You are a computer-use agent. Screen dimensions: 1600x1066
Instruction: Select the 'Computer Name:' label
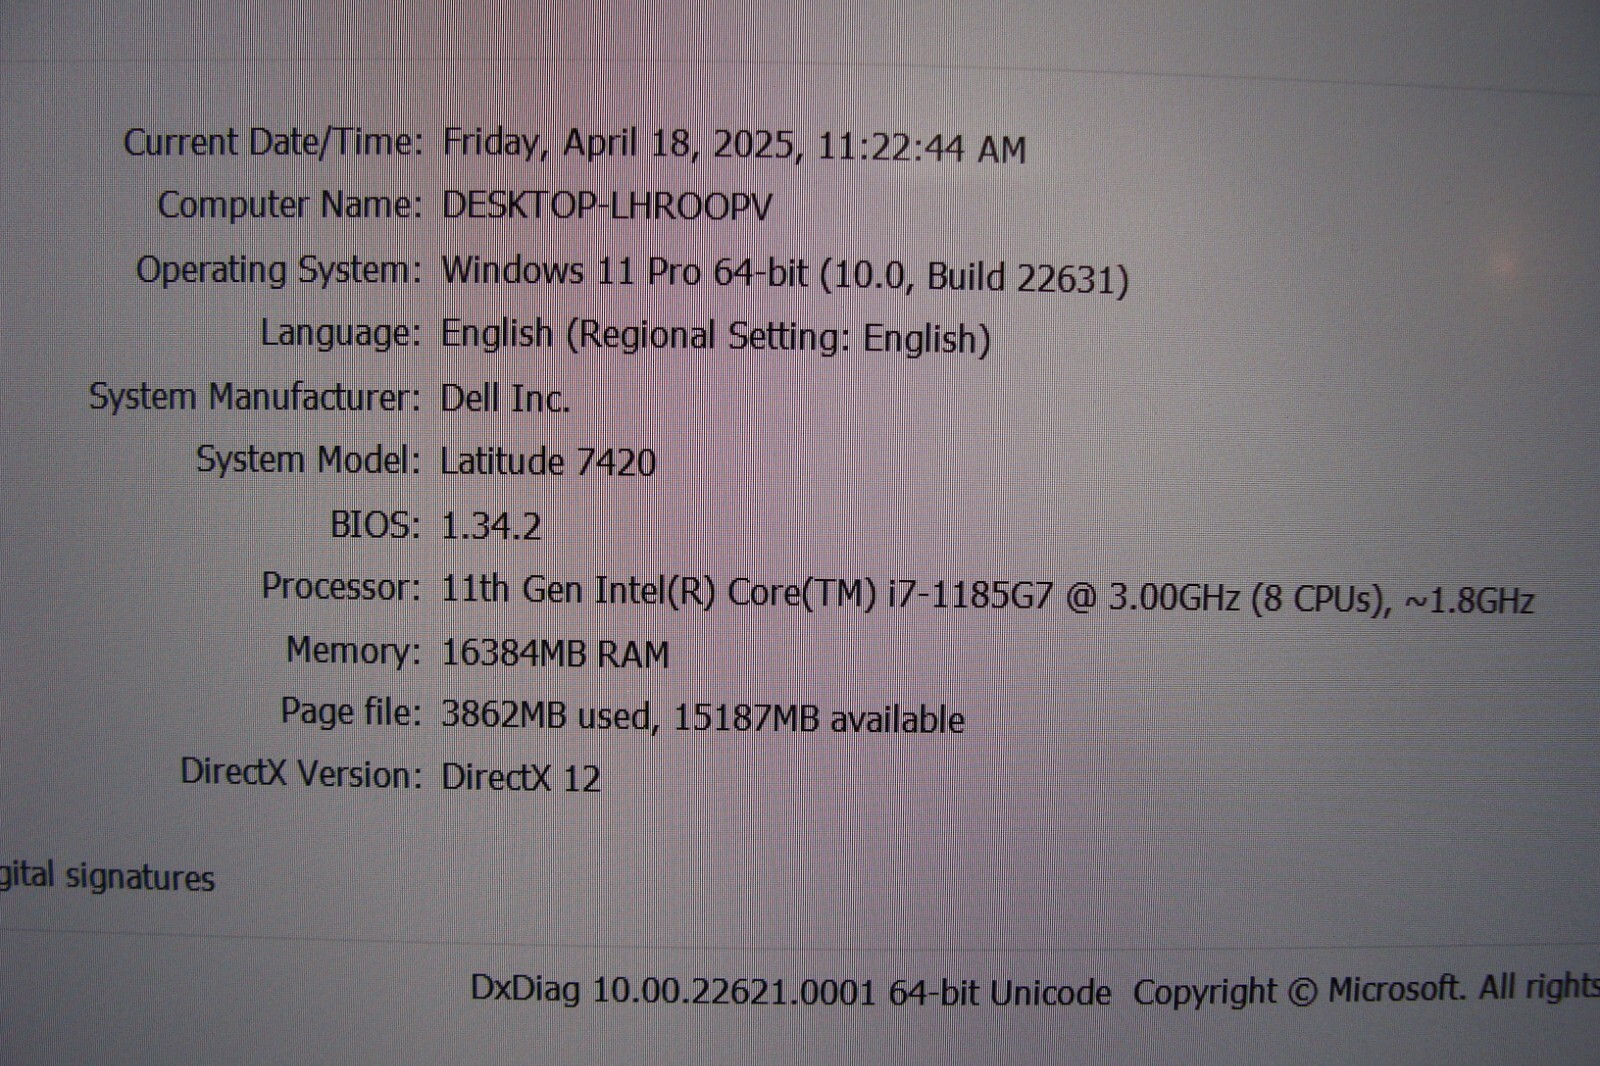[291, 205]
